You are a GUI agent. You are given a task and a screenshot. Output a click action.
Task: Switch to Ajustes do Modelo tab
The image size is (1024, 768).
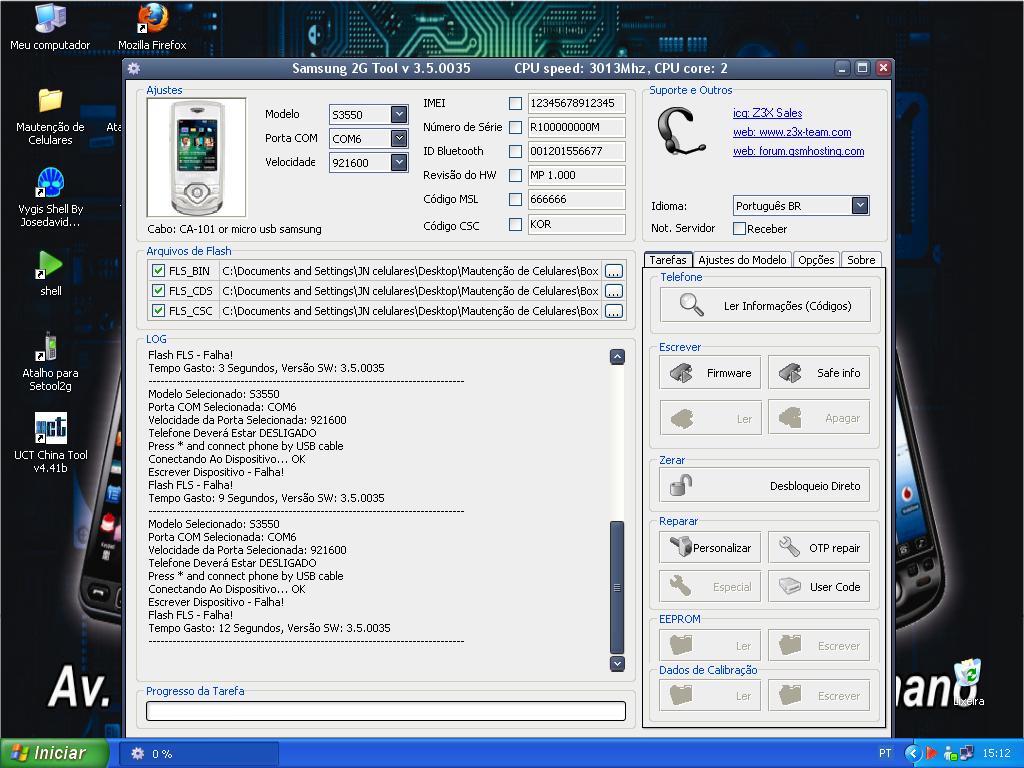click(743, 259)
